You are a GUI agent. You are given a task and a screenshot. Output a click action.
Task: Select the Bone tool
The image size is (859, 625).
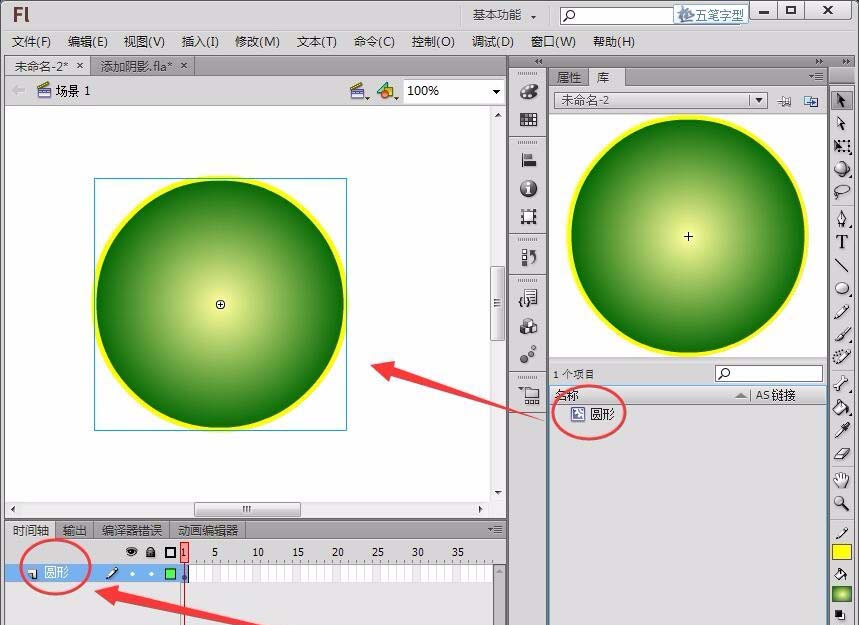841,383
